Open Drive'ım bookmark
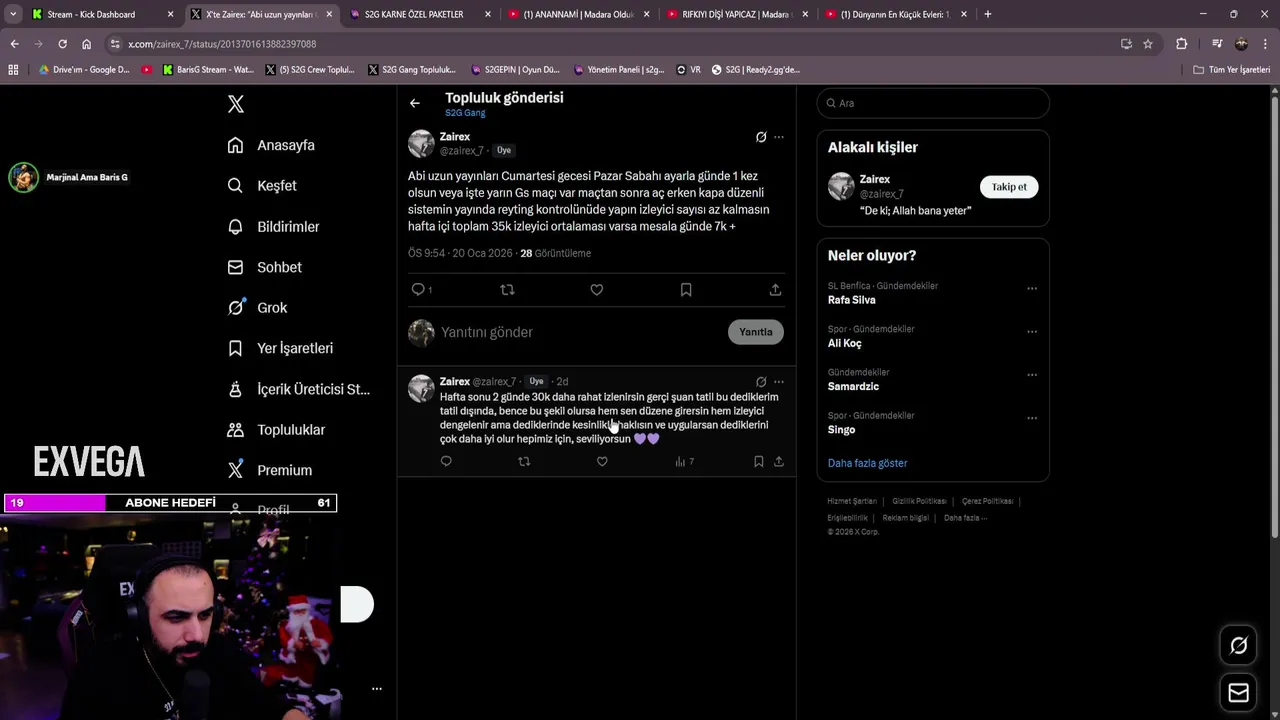The image size is (1280, 720). pos(83,70)
